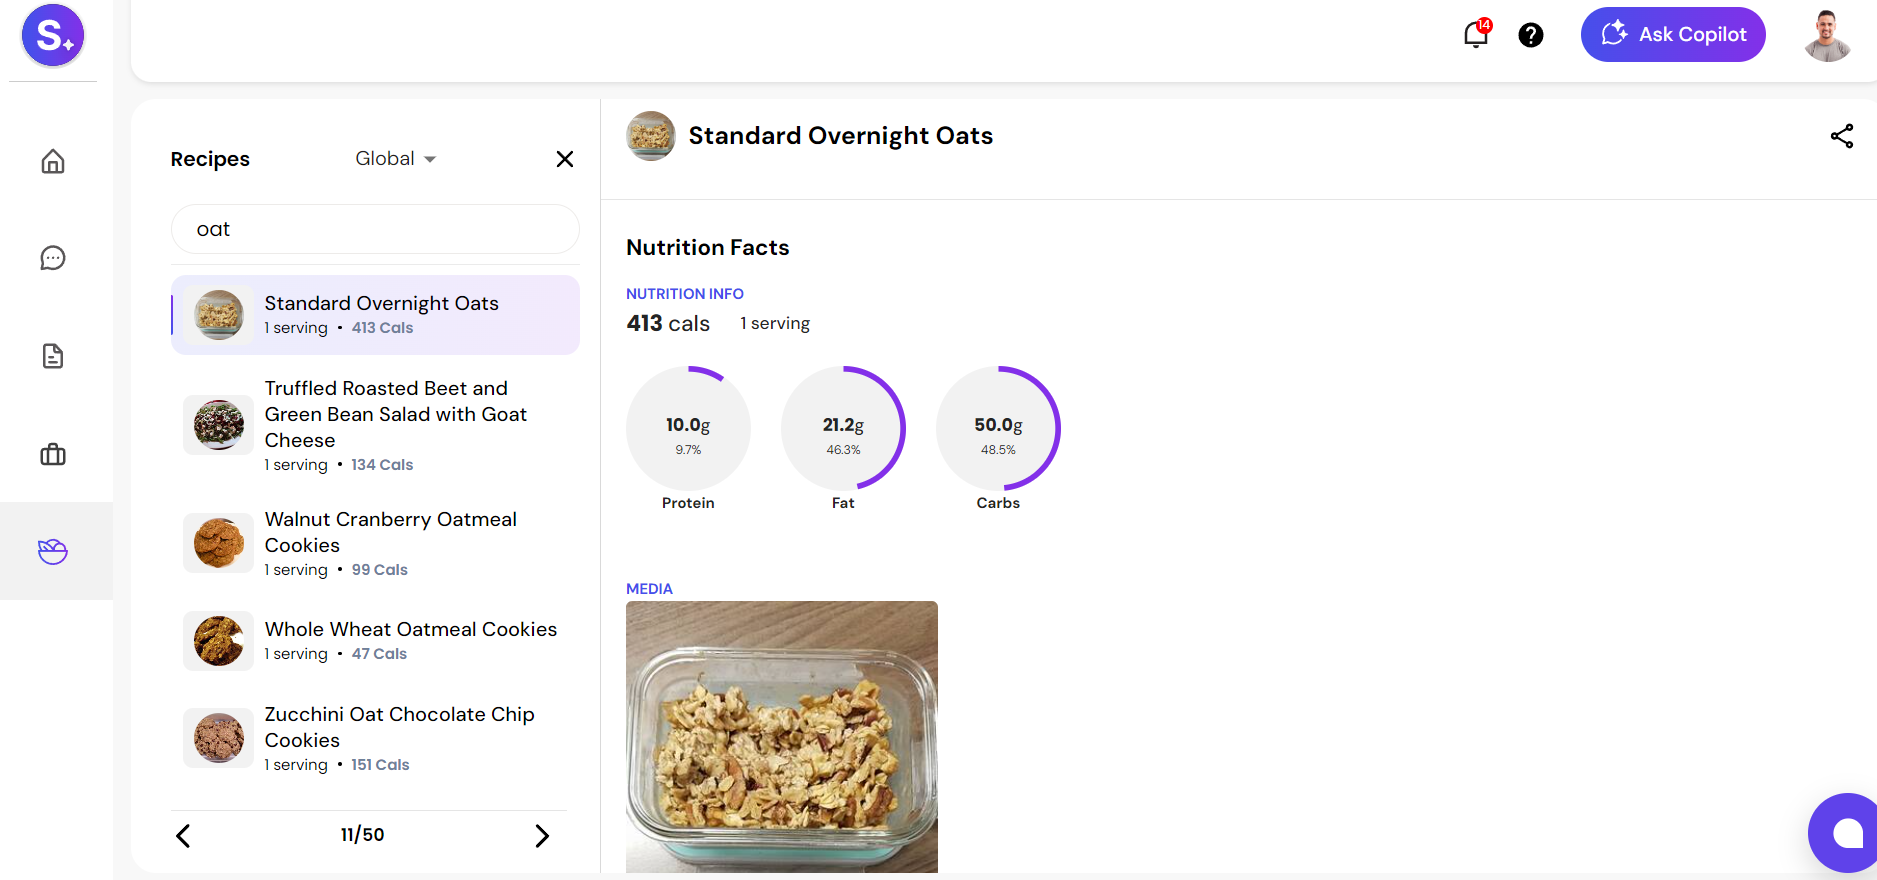Click the recipe header avatar image
Screen dimensions: 1877x880
click(x=651, y=136)
